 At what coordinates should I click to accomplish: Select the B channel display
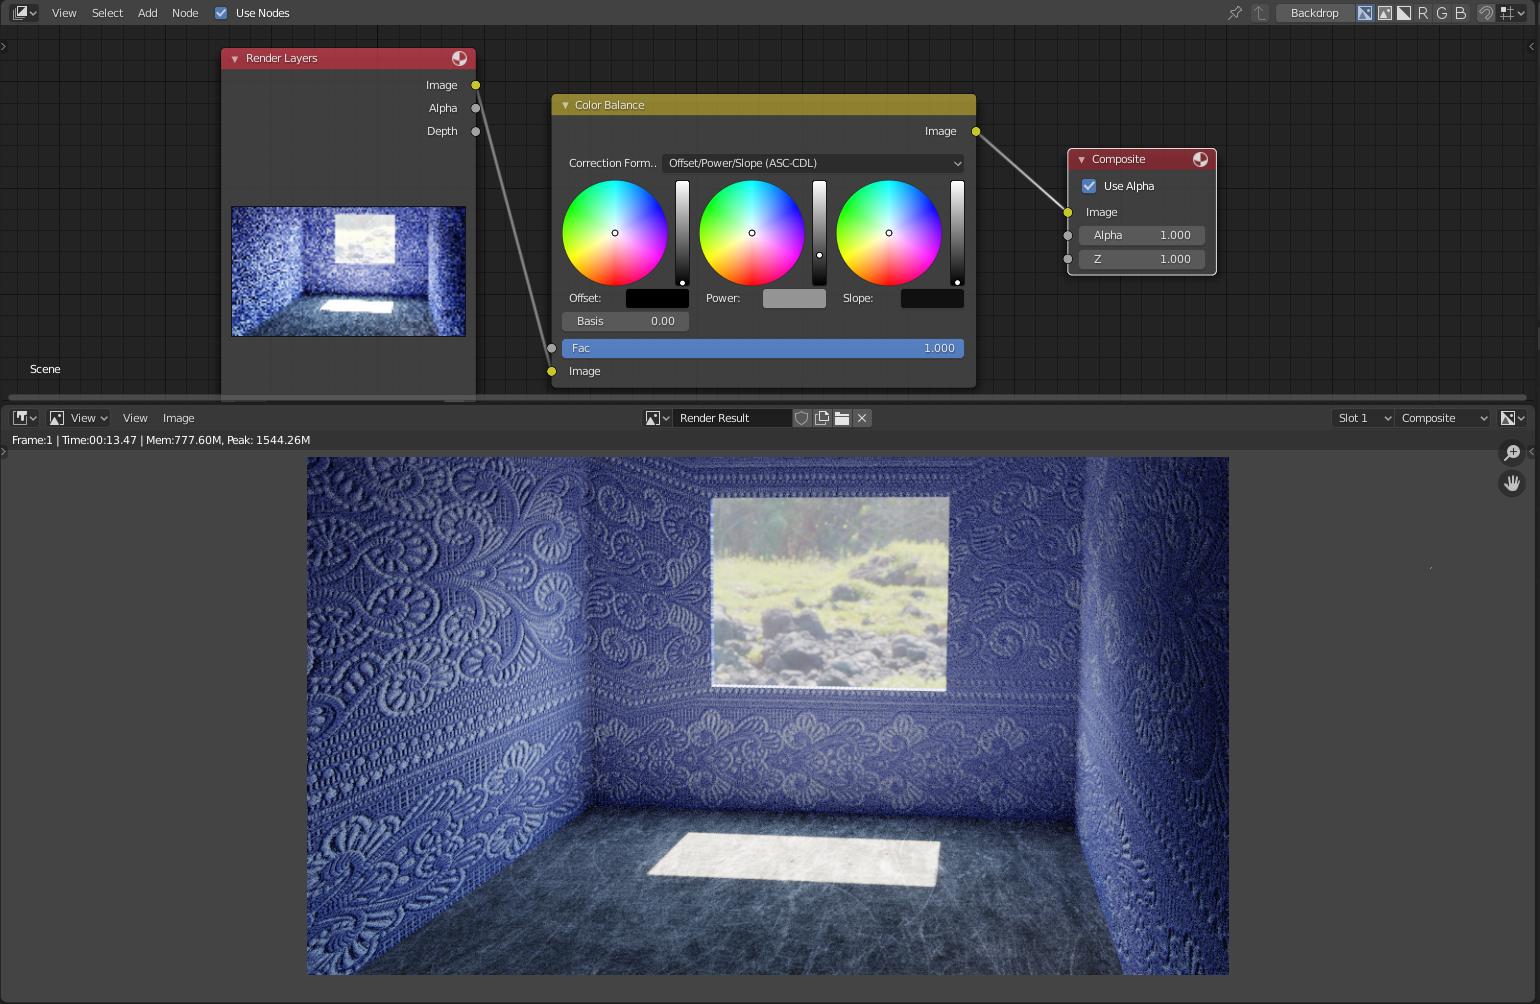coord(1459,13)
